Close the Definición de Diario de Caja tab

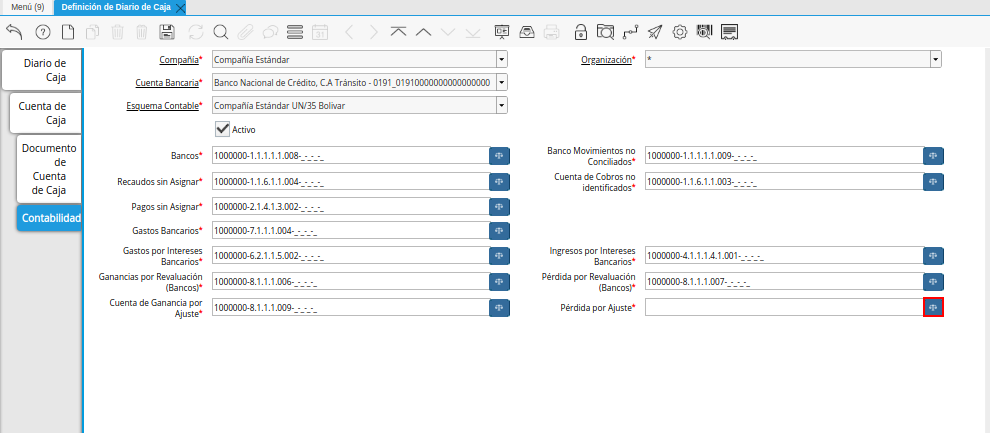tap(181, 8)
